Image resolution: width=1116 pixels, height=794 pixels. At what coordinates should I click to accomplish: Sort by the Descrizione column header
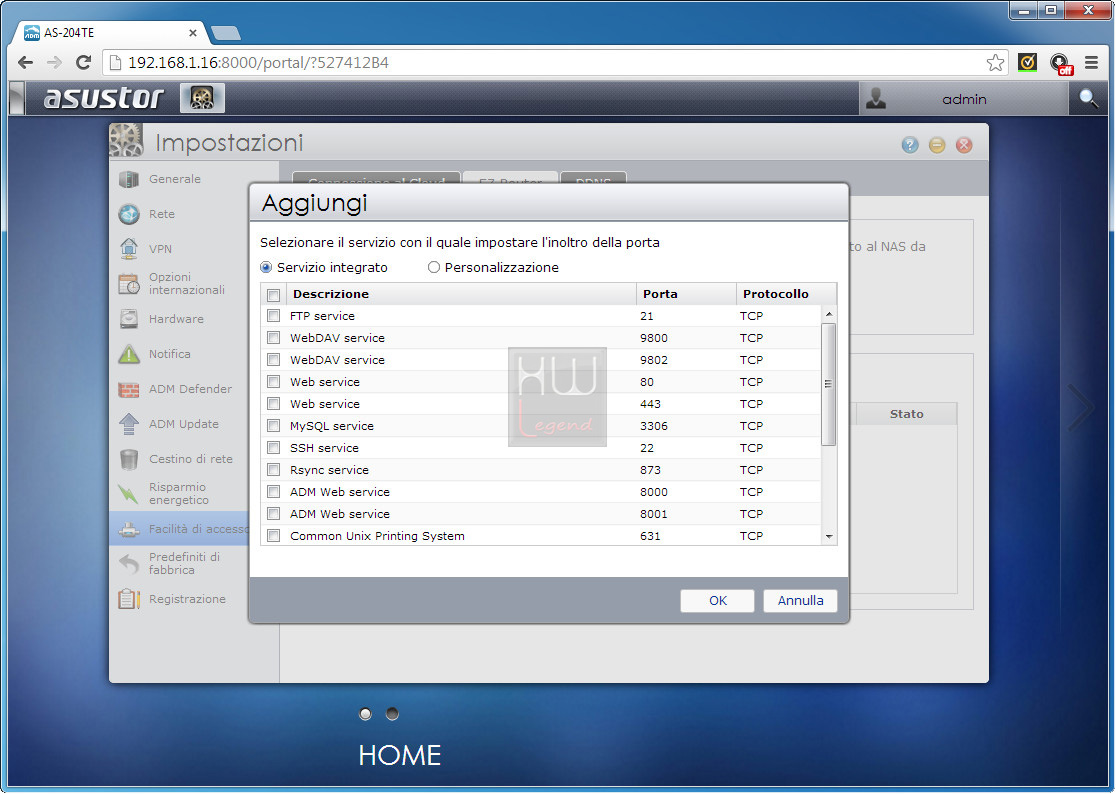pos(460,294)
